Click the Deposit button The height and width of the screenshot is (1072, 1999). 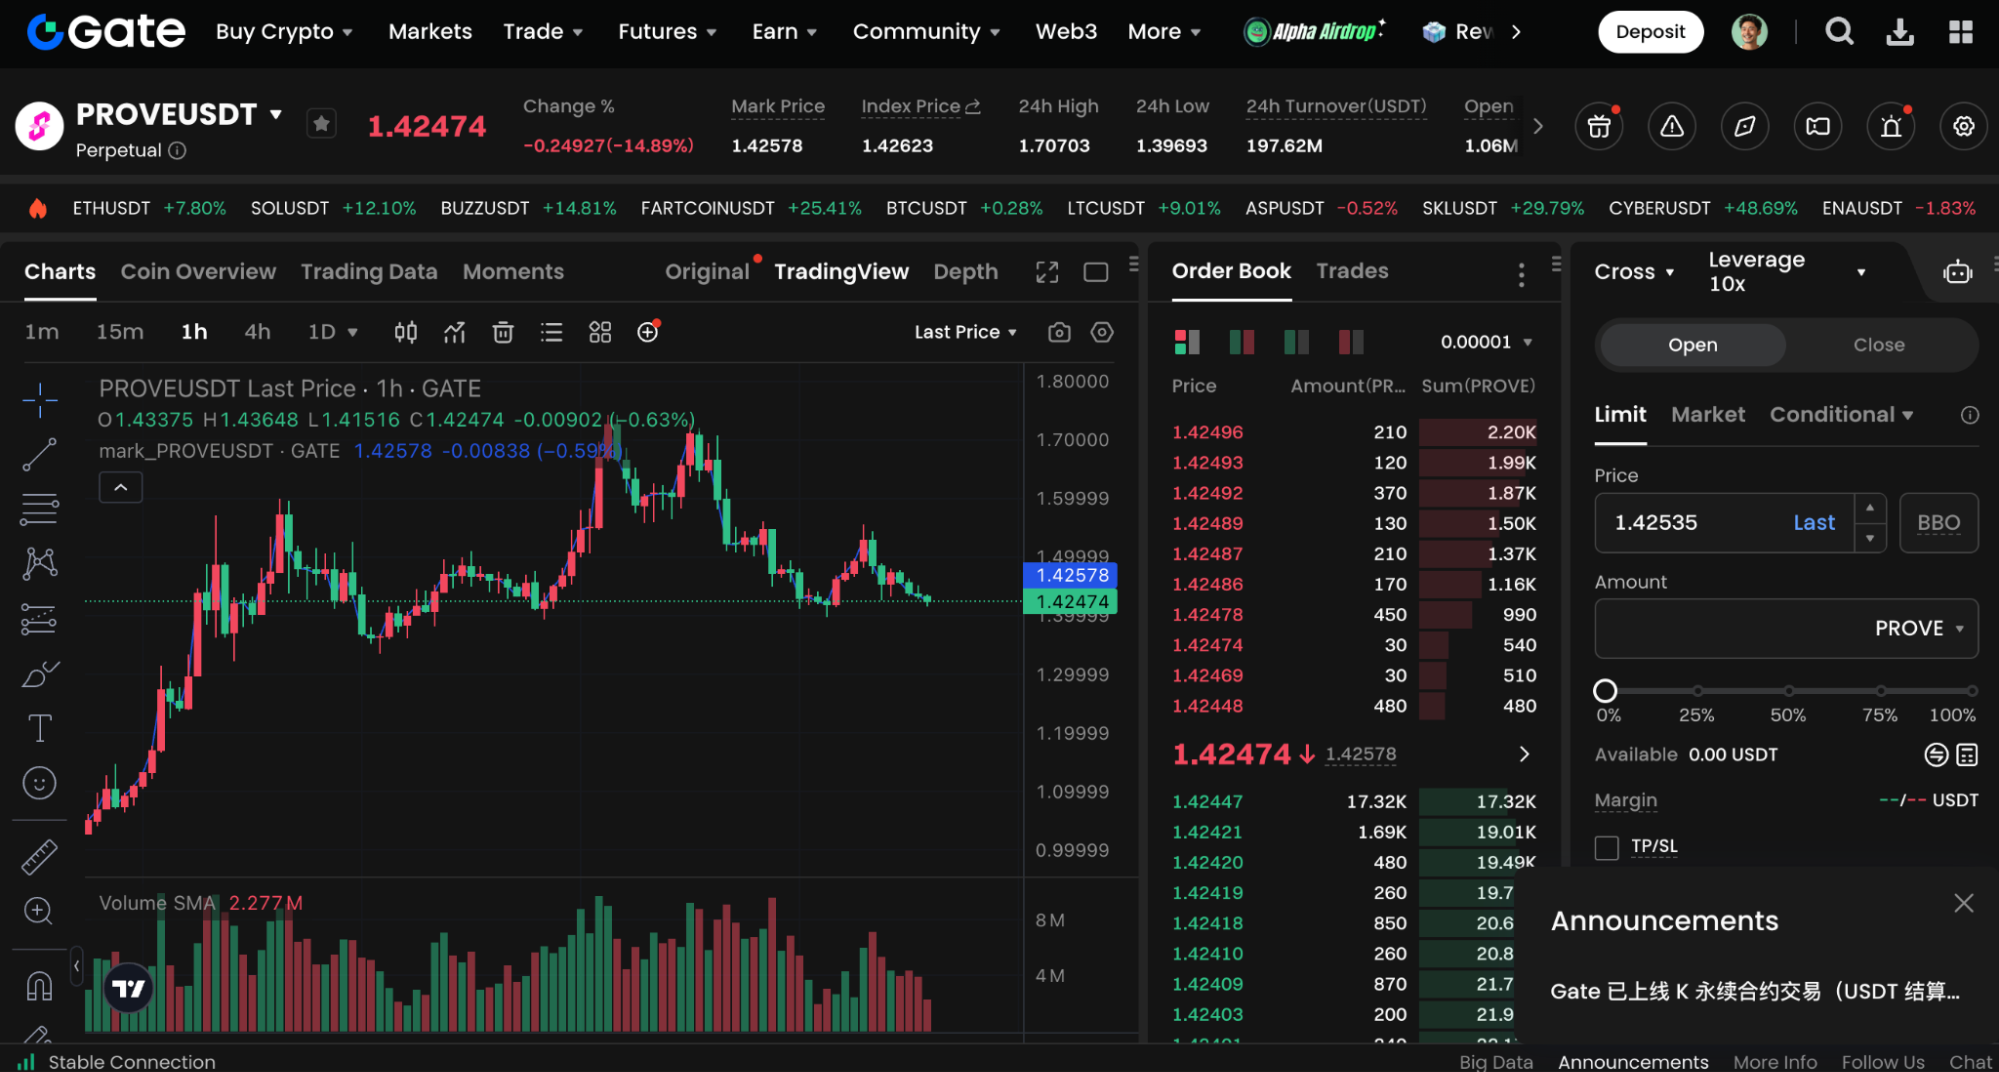pyautogui.click(x=1650, y=32)
